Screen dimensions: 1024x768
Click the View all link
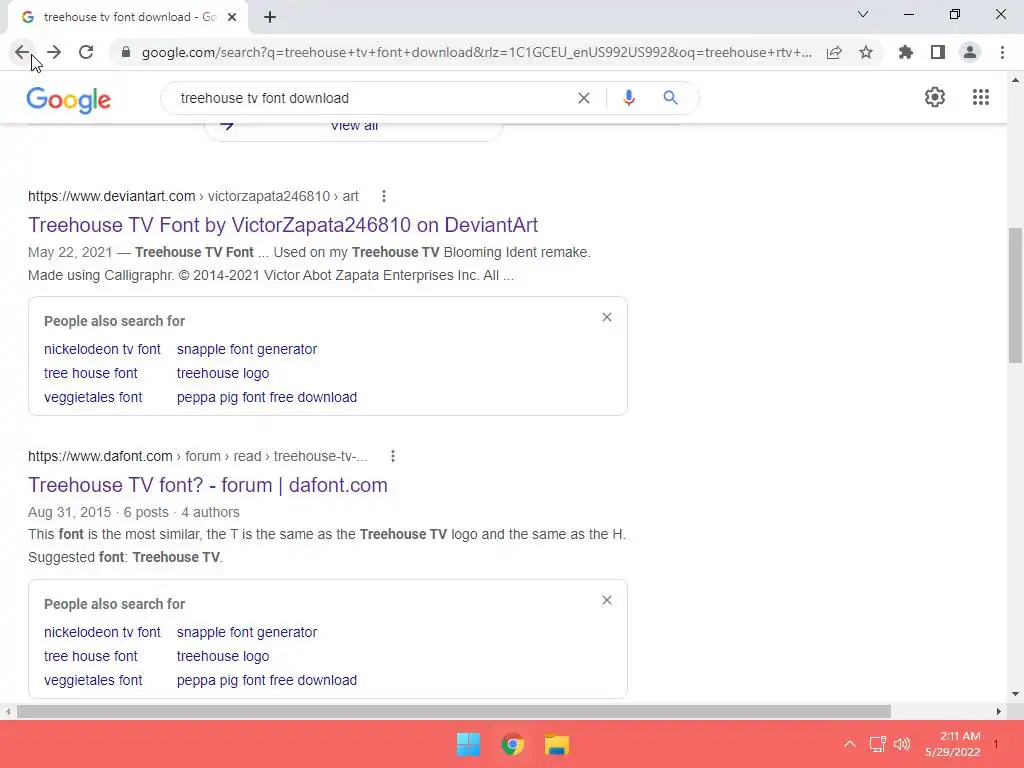[x=354, y=125]
